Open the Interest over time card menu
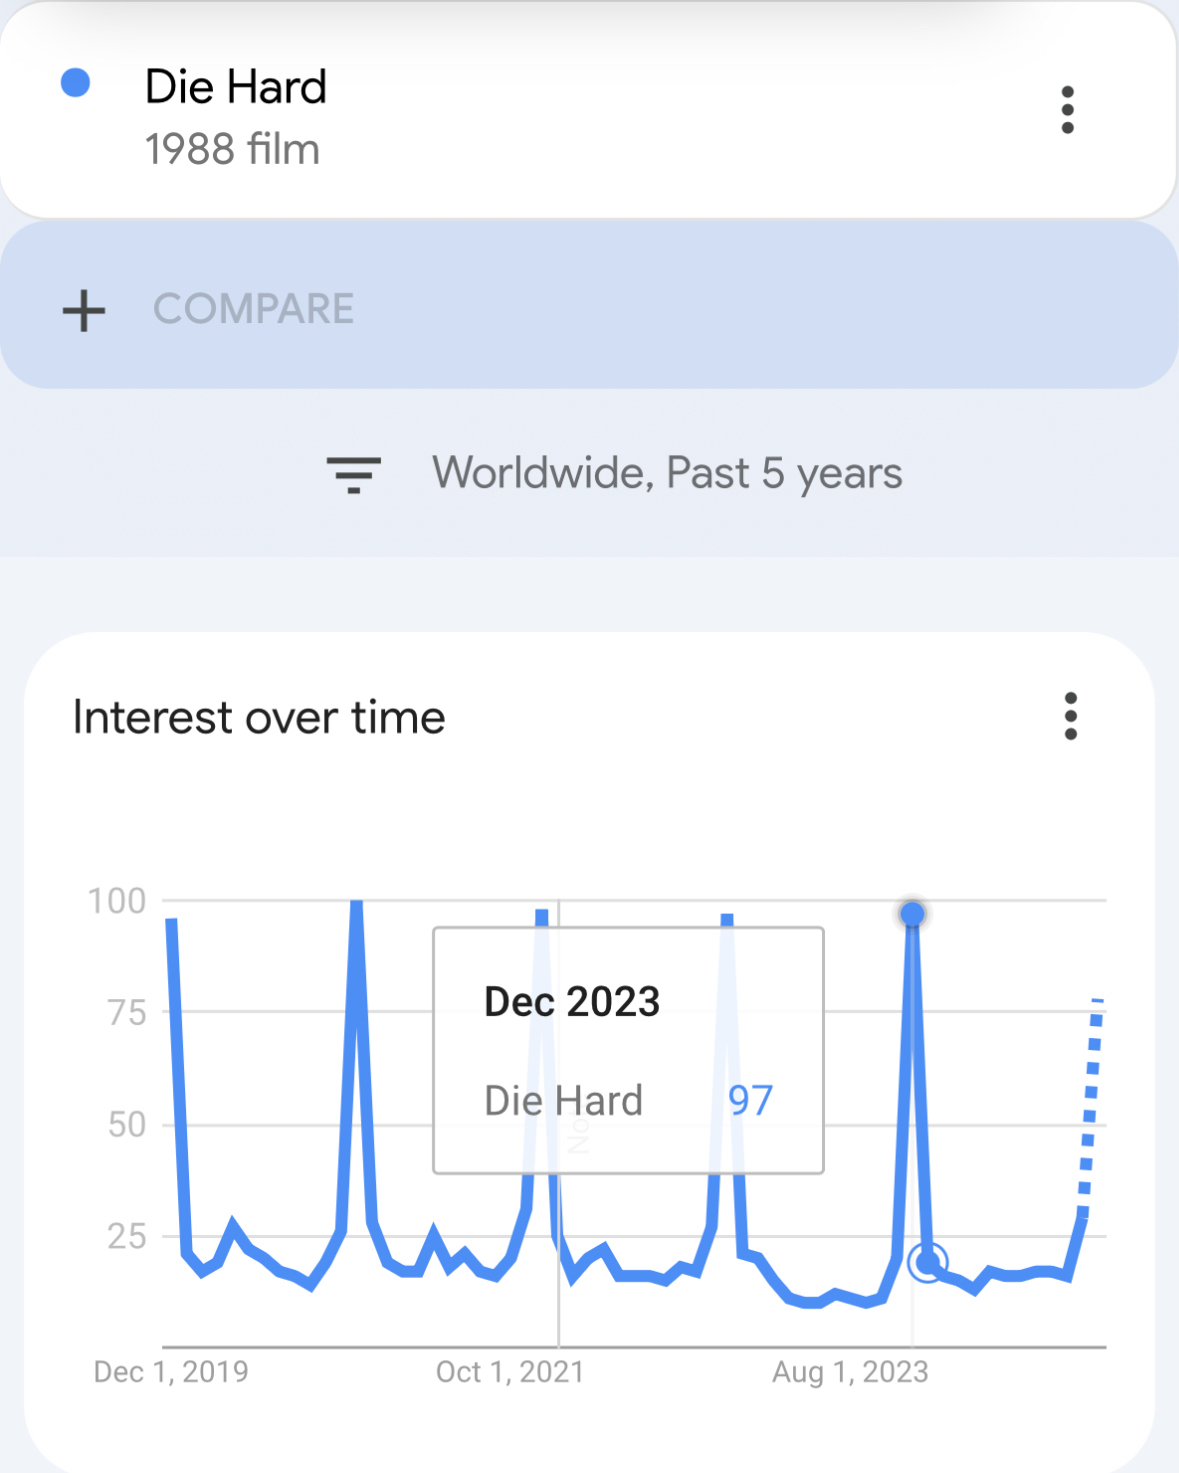 click(1070, 716)
